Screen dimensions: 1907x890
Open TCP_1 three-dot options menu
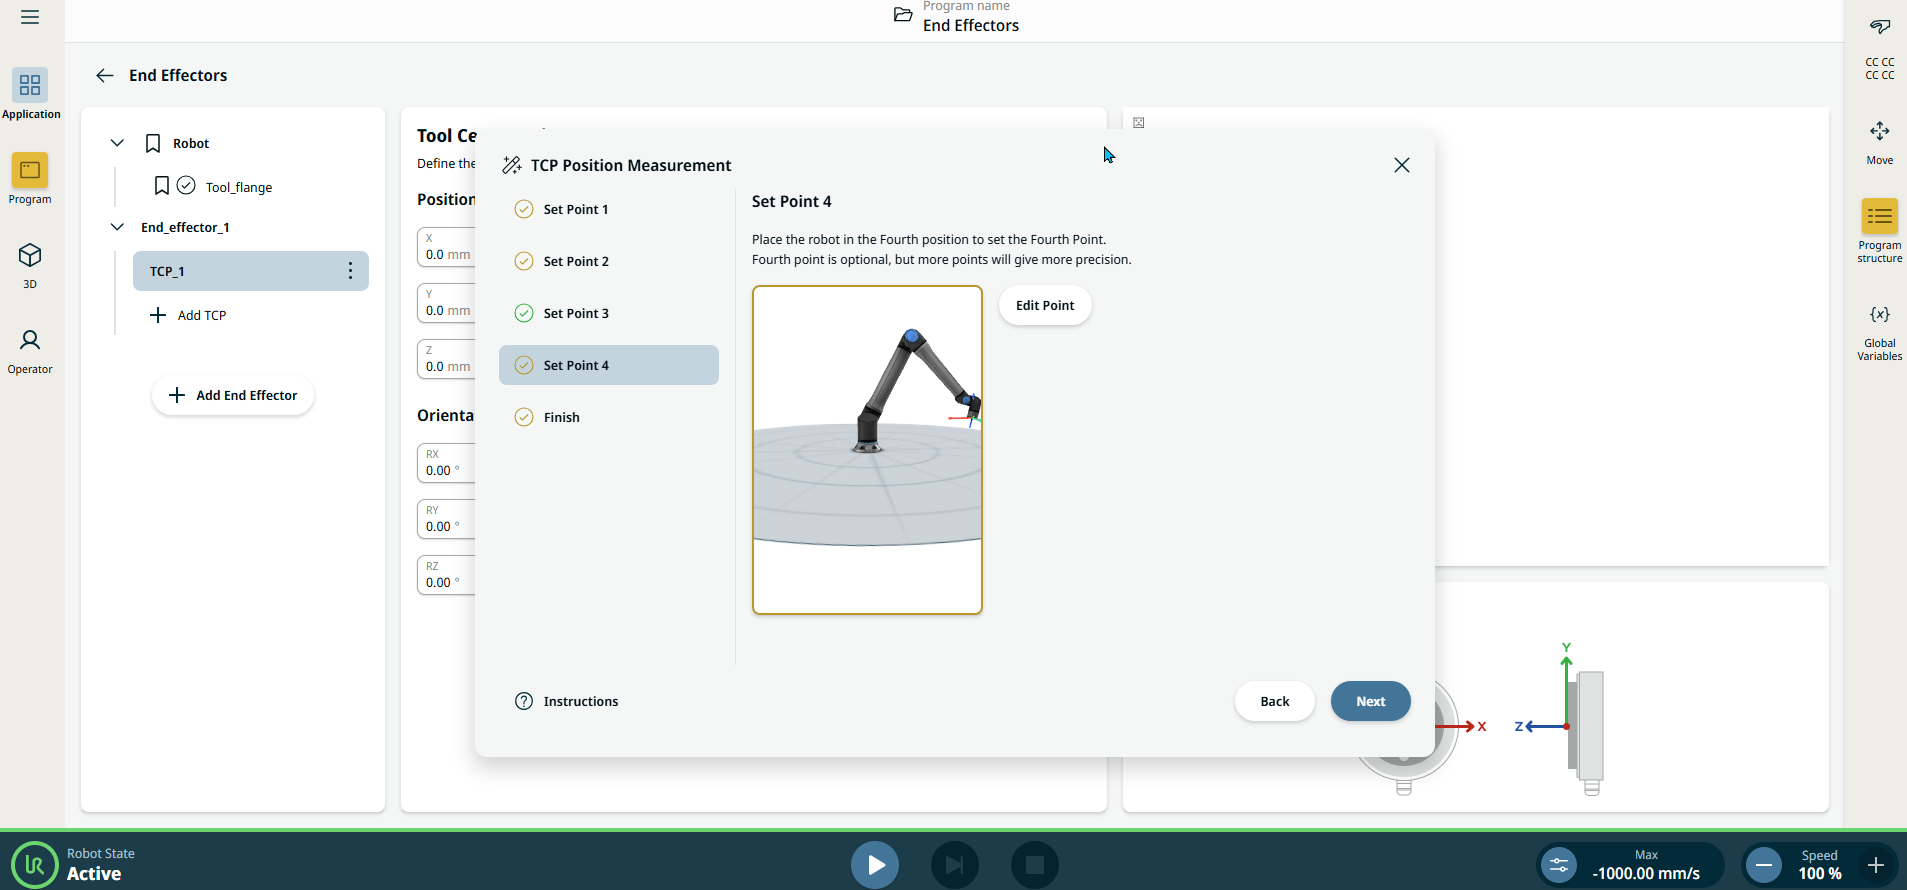(x=350, y=271)
